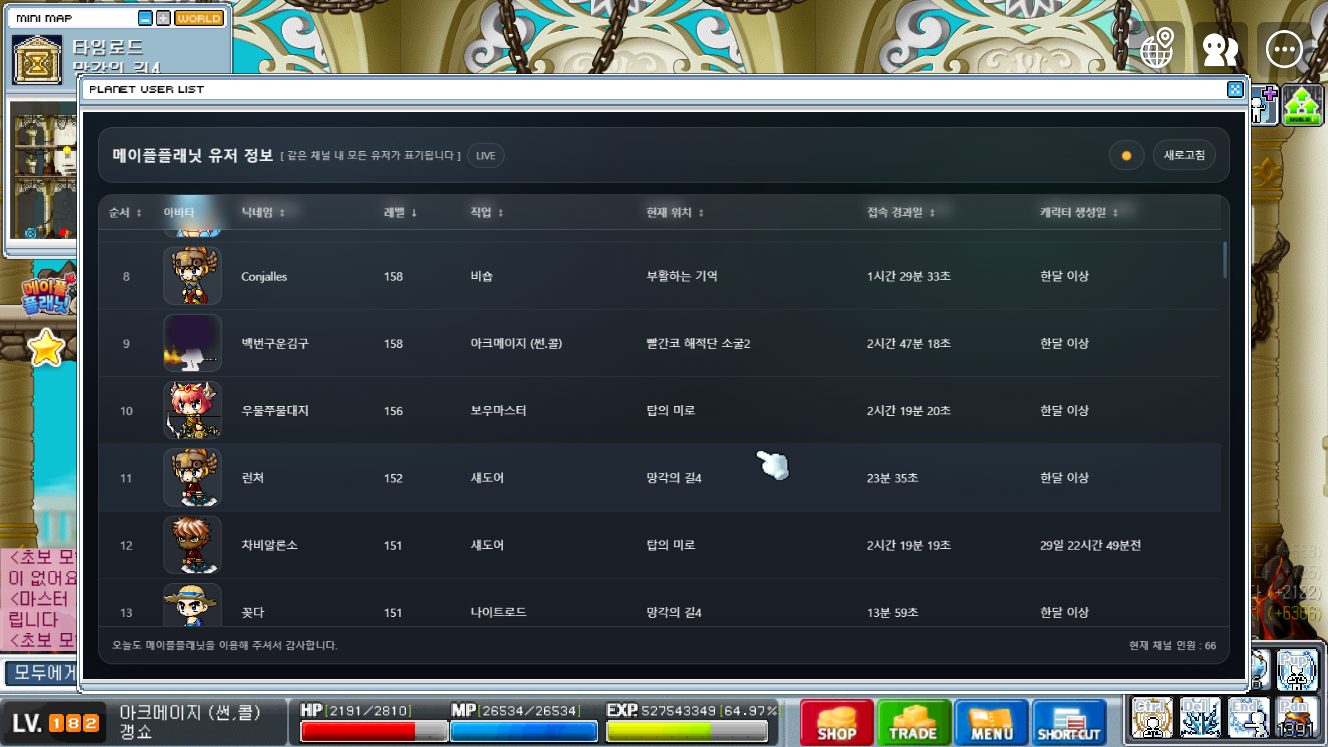1328x747 pixels.
Task: Click the 나이트로드 job cell
Action: pyautogui.click(x=498, y=612)
